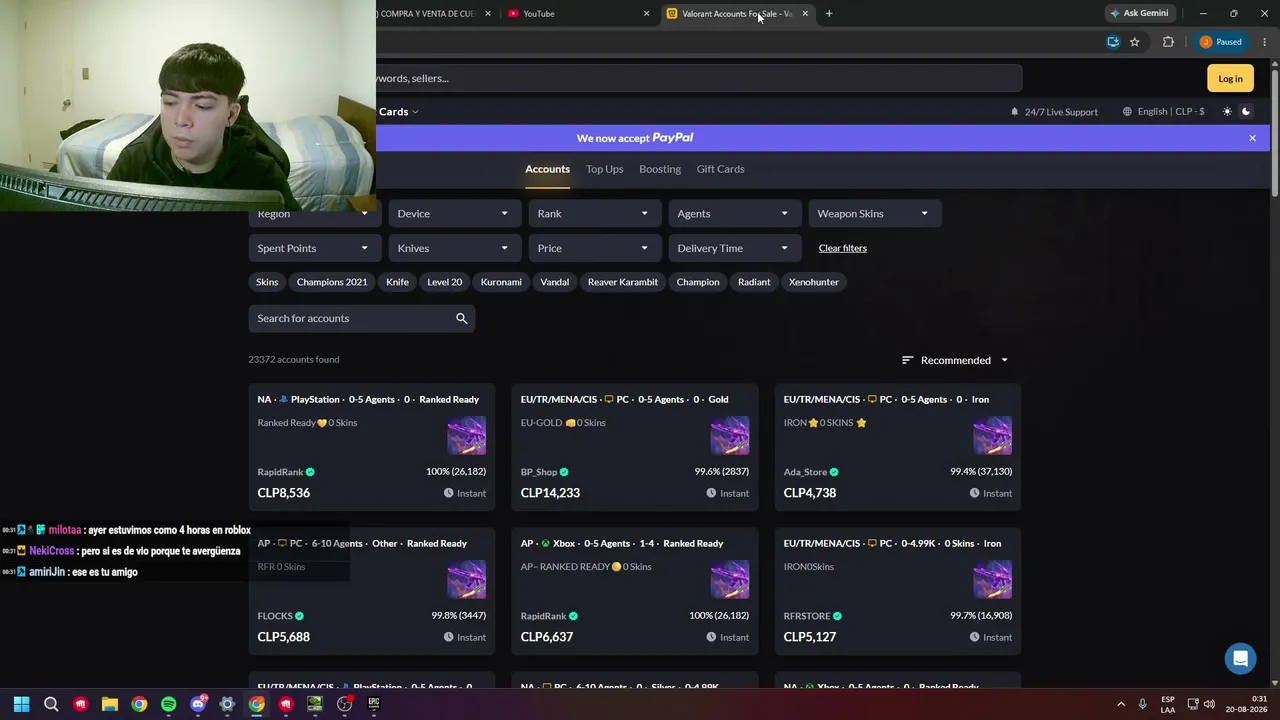Screen dimensions: 1280x720
Task: Switch to light theme with sun icon
Action: (1227, 111)
